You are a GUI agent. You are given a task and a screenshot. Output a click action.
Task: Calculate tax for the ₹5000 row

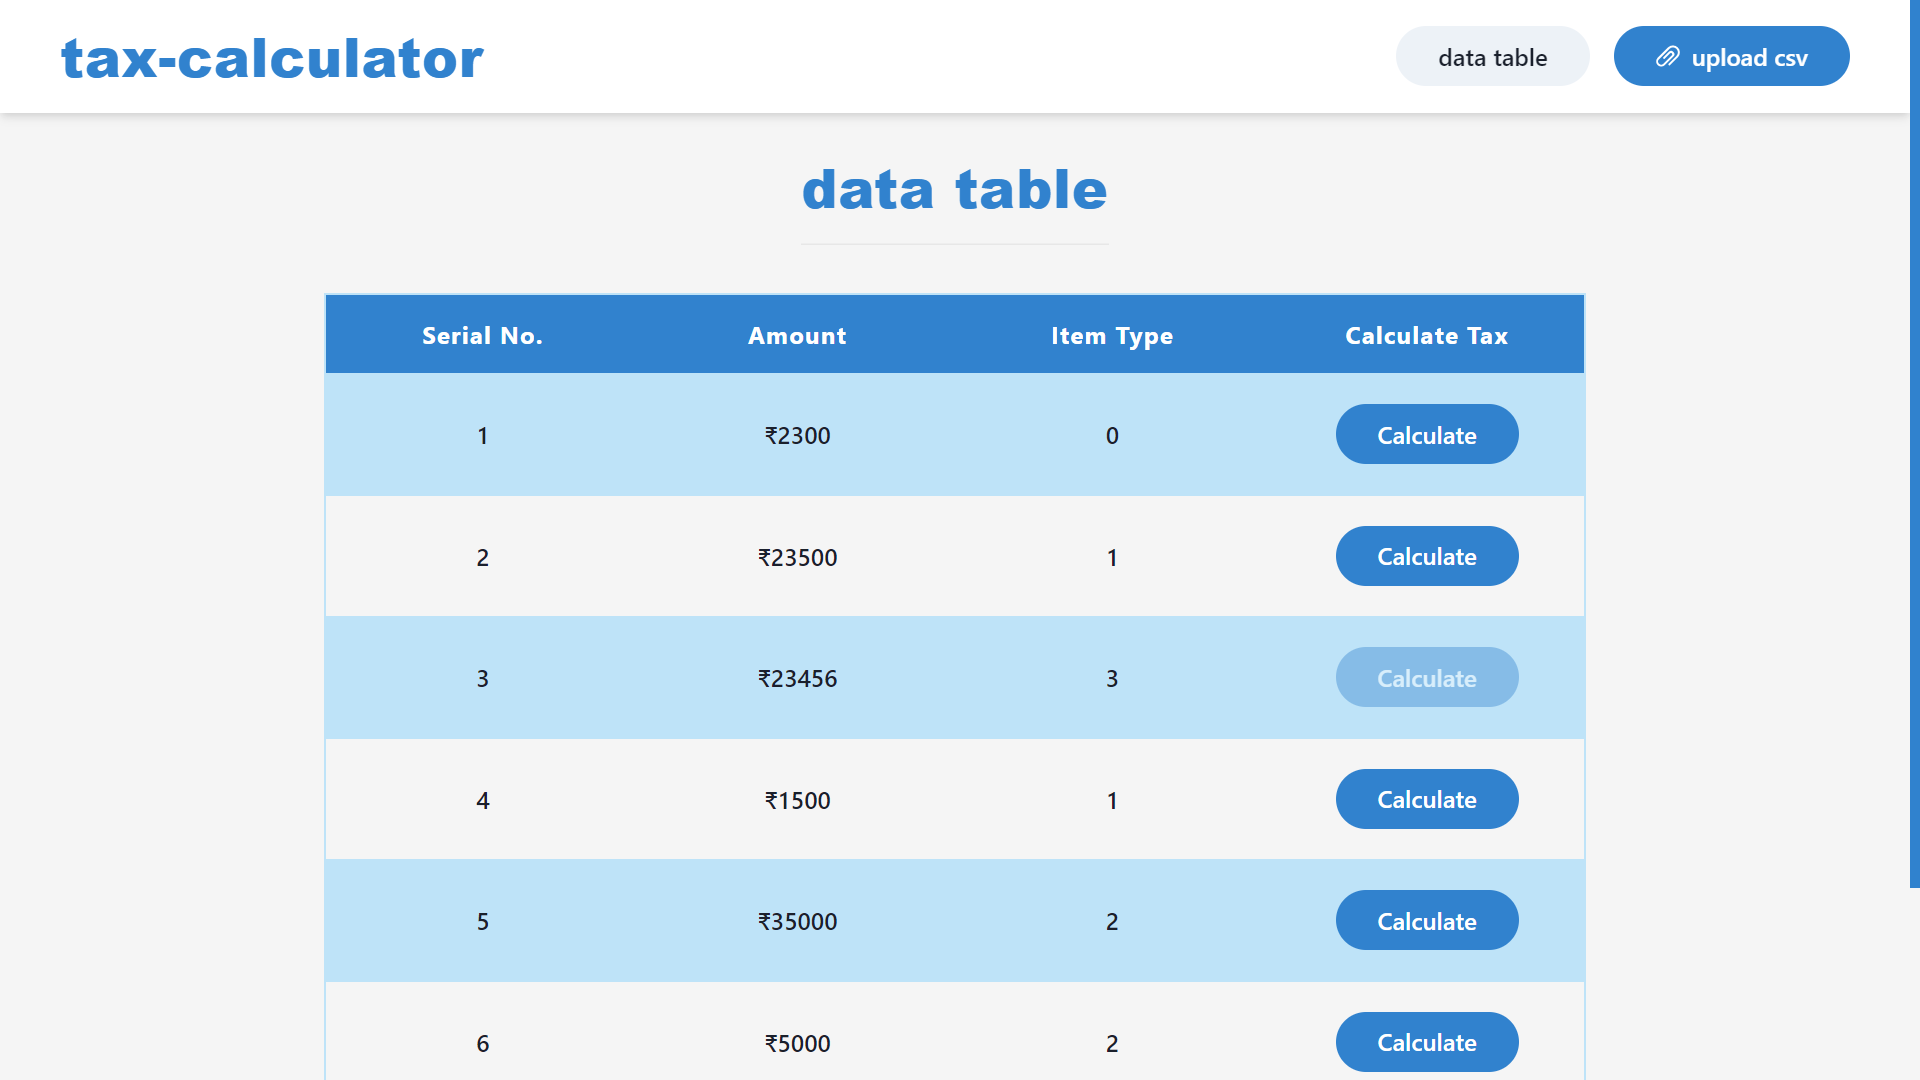(x=1427, y=1043)
